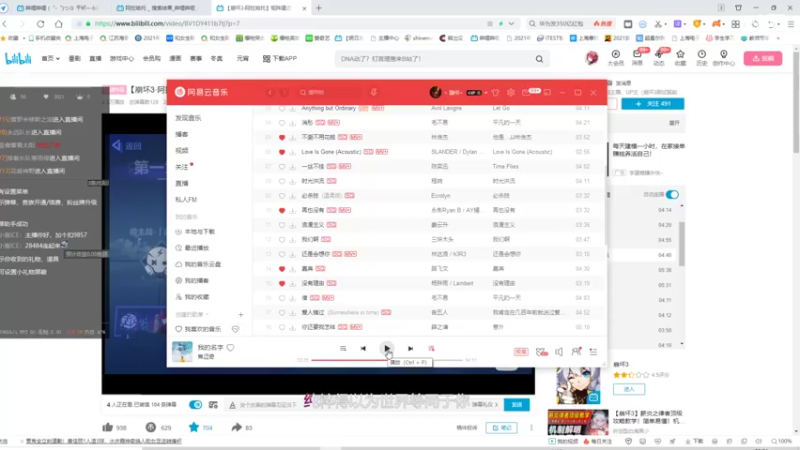
Task: Open the play queue list icon
Action: pos(593,352)
